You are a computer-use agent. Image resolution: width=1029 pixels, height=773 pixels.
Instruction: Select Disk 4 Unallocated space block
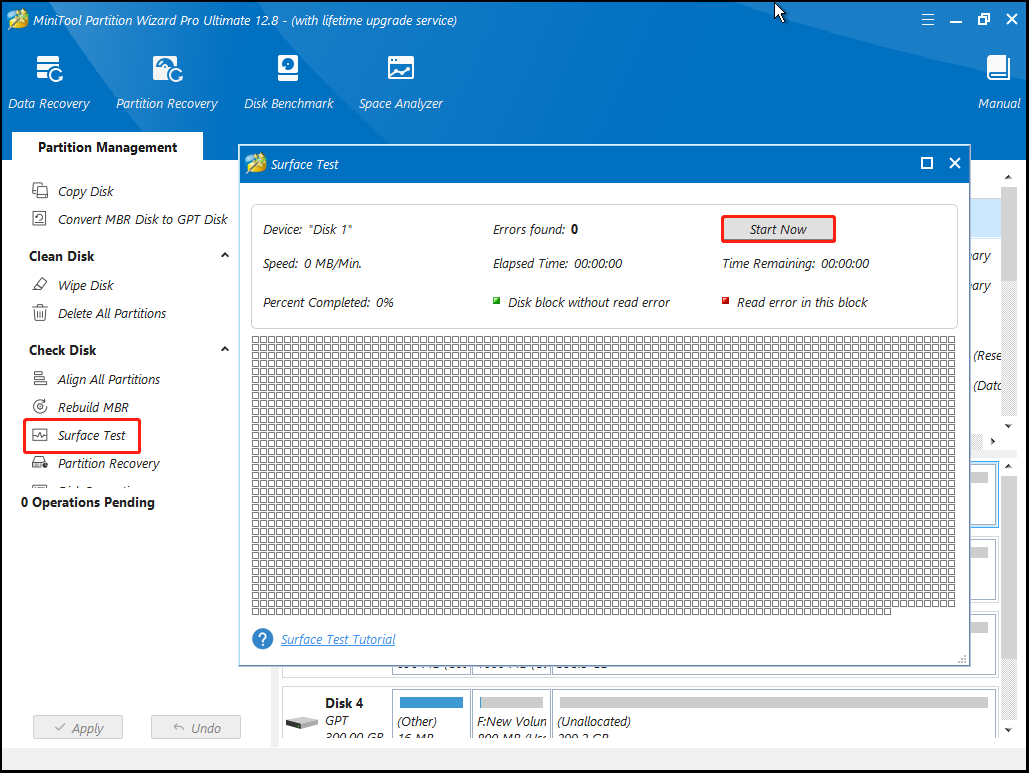pos(774,713)
